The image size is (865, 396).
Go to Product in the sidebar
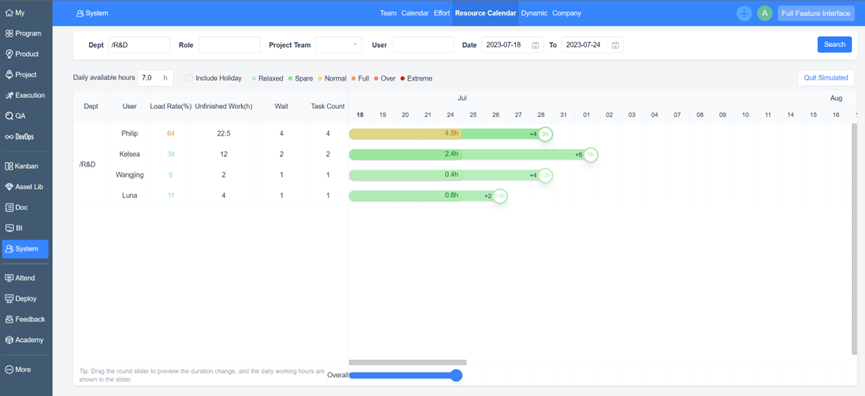tap(22, 54)
